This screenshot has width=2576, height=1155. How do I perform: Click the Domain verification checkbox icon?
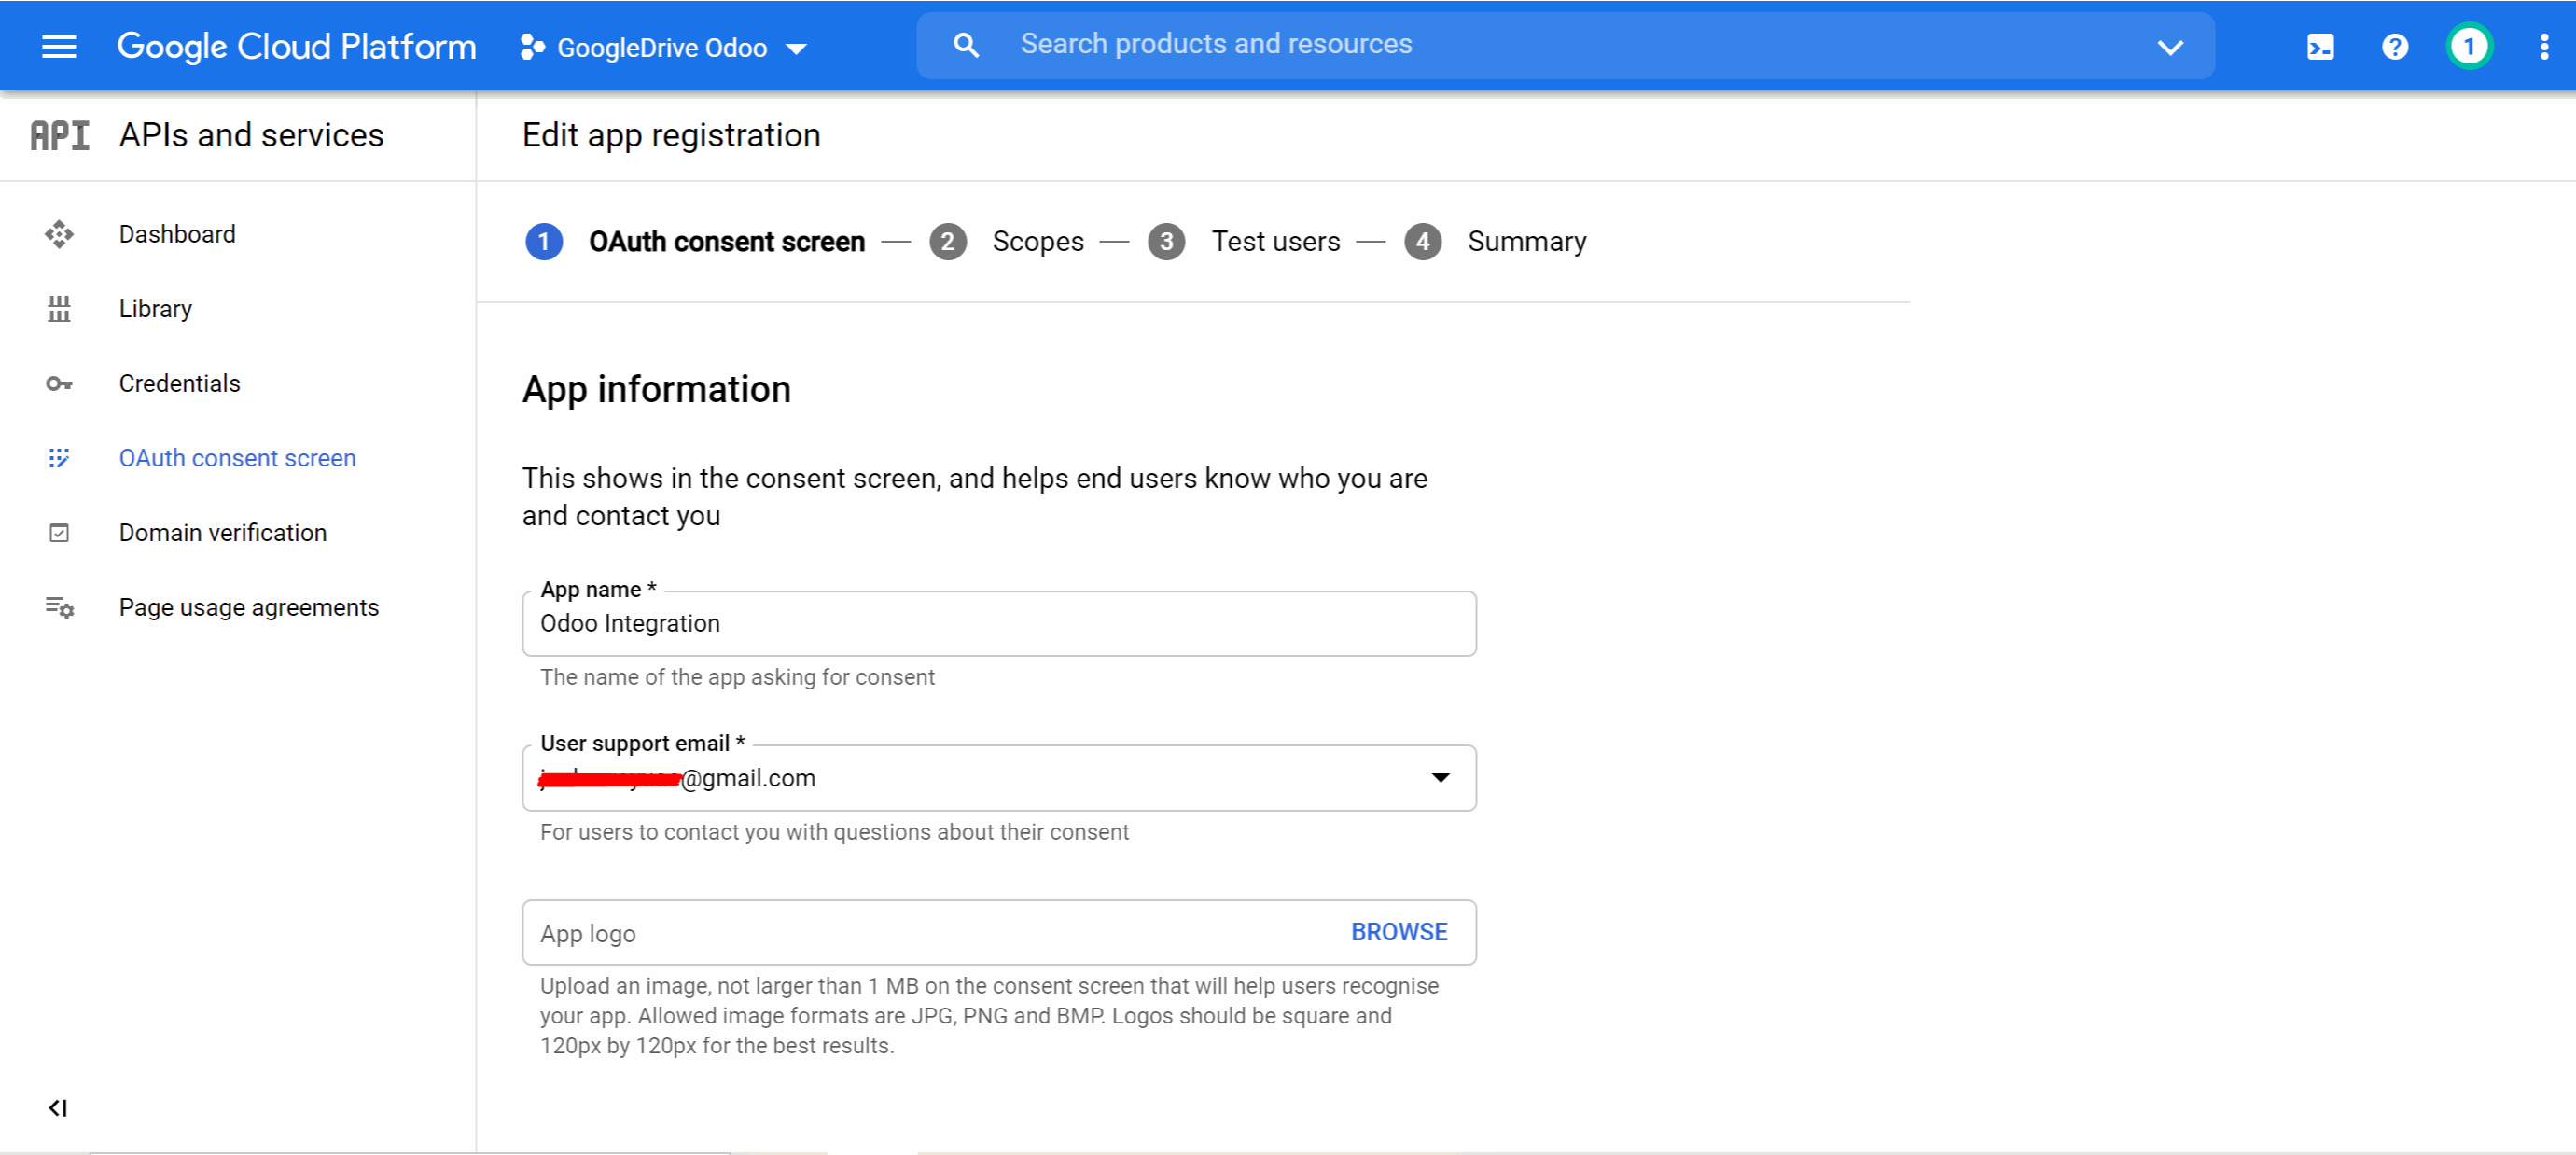pyautogui.click(x=59, y=533)
